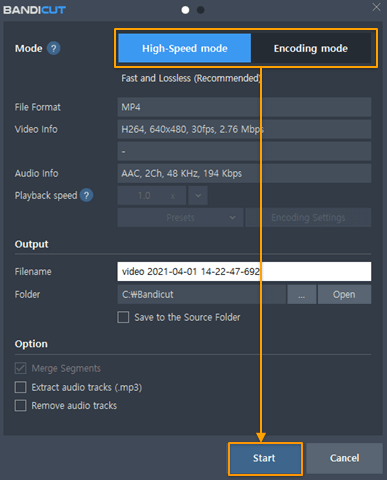Check Remove audio tracks option
This screenshot has width=387, height=480.
click(20, 405)
